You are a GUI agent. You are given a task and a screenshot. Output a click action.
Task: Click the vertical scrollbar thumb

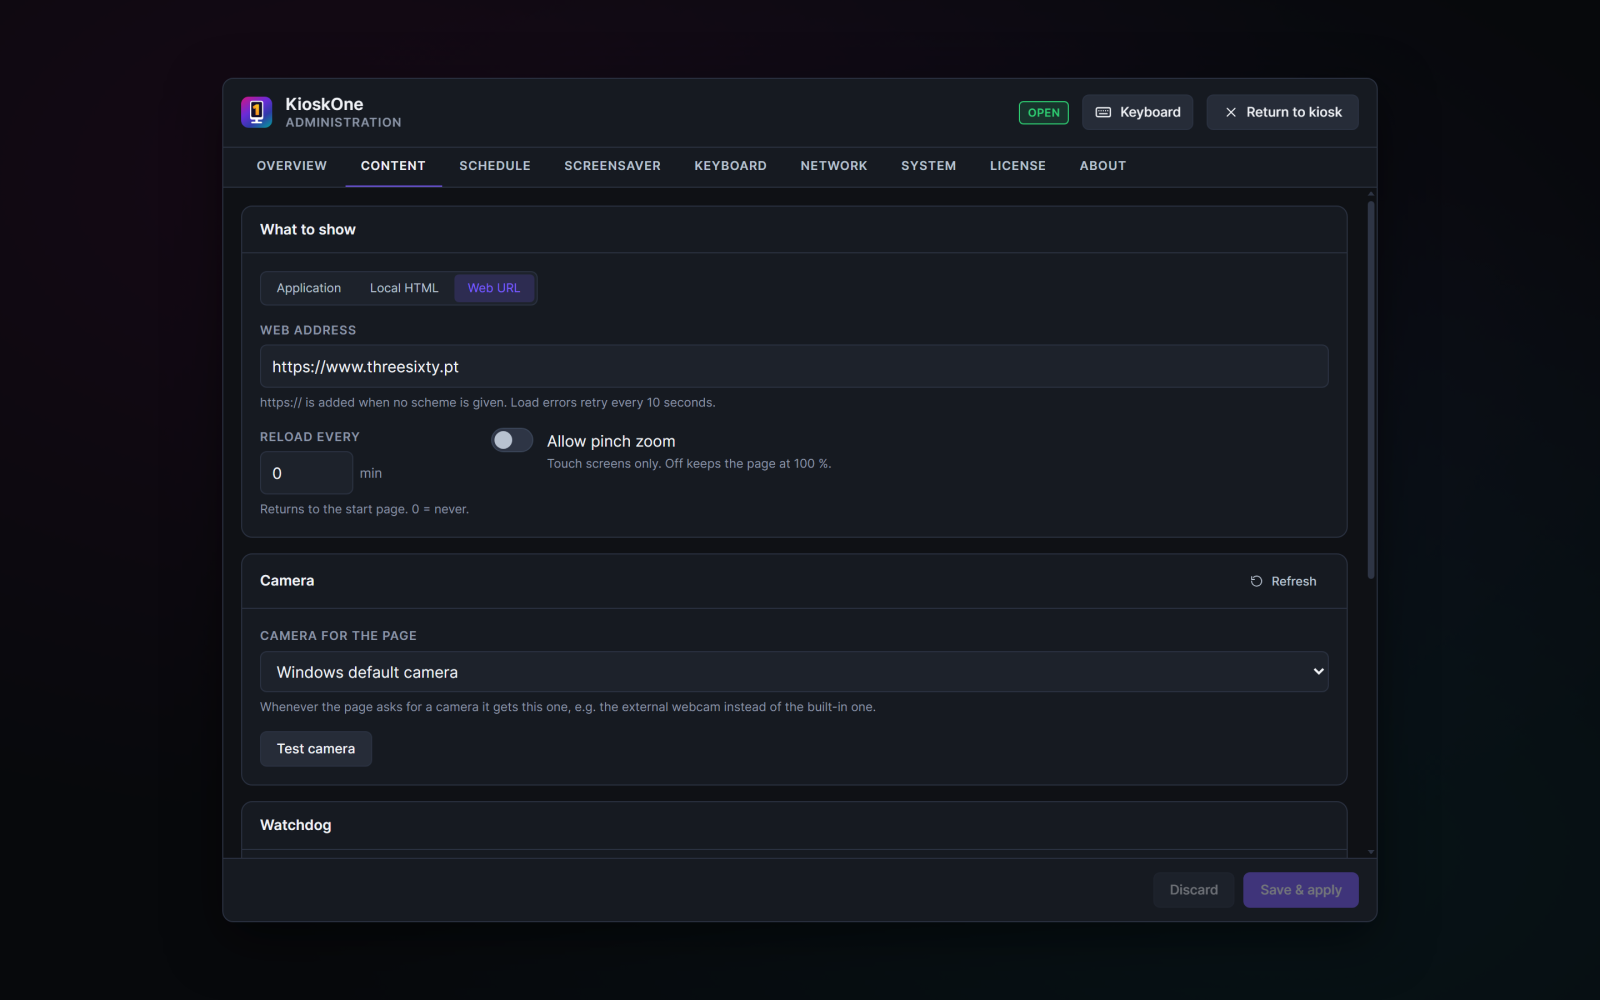[x=1370, y=390]
